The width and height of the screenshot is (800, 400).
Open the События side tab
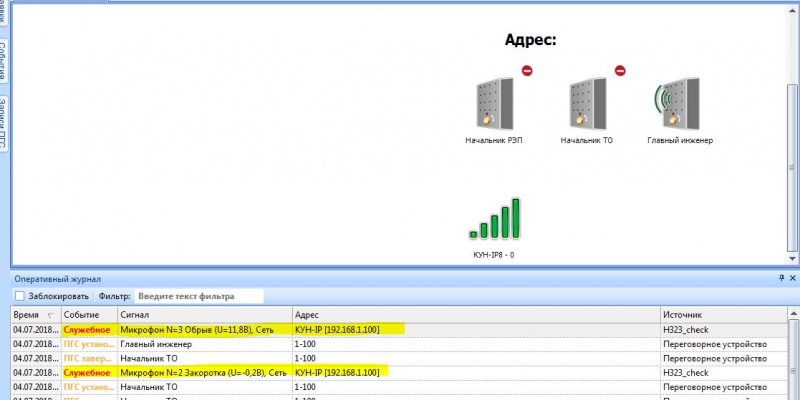(x=6, y=62)
